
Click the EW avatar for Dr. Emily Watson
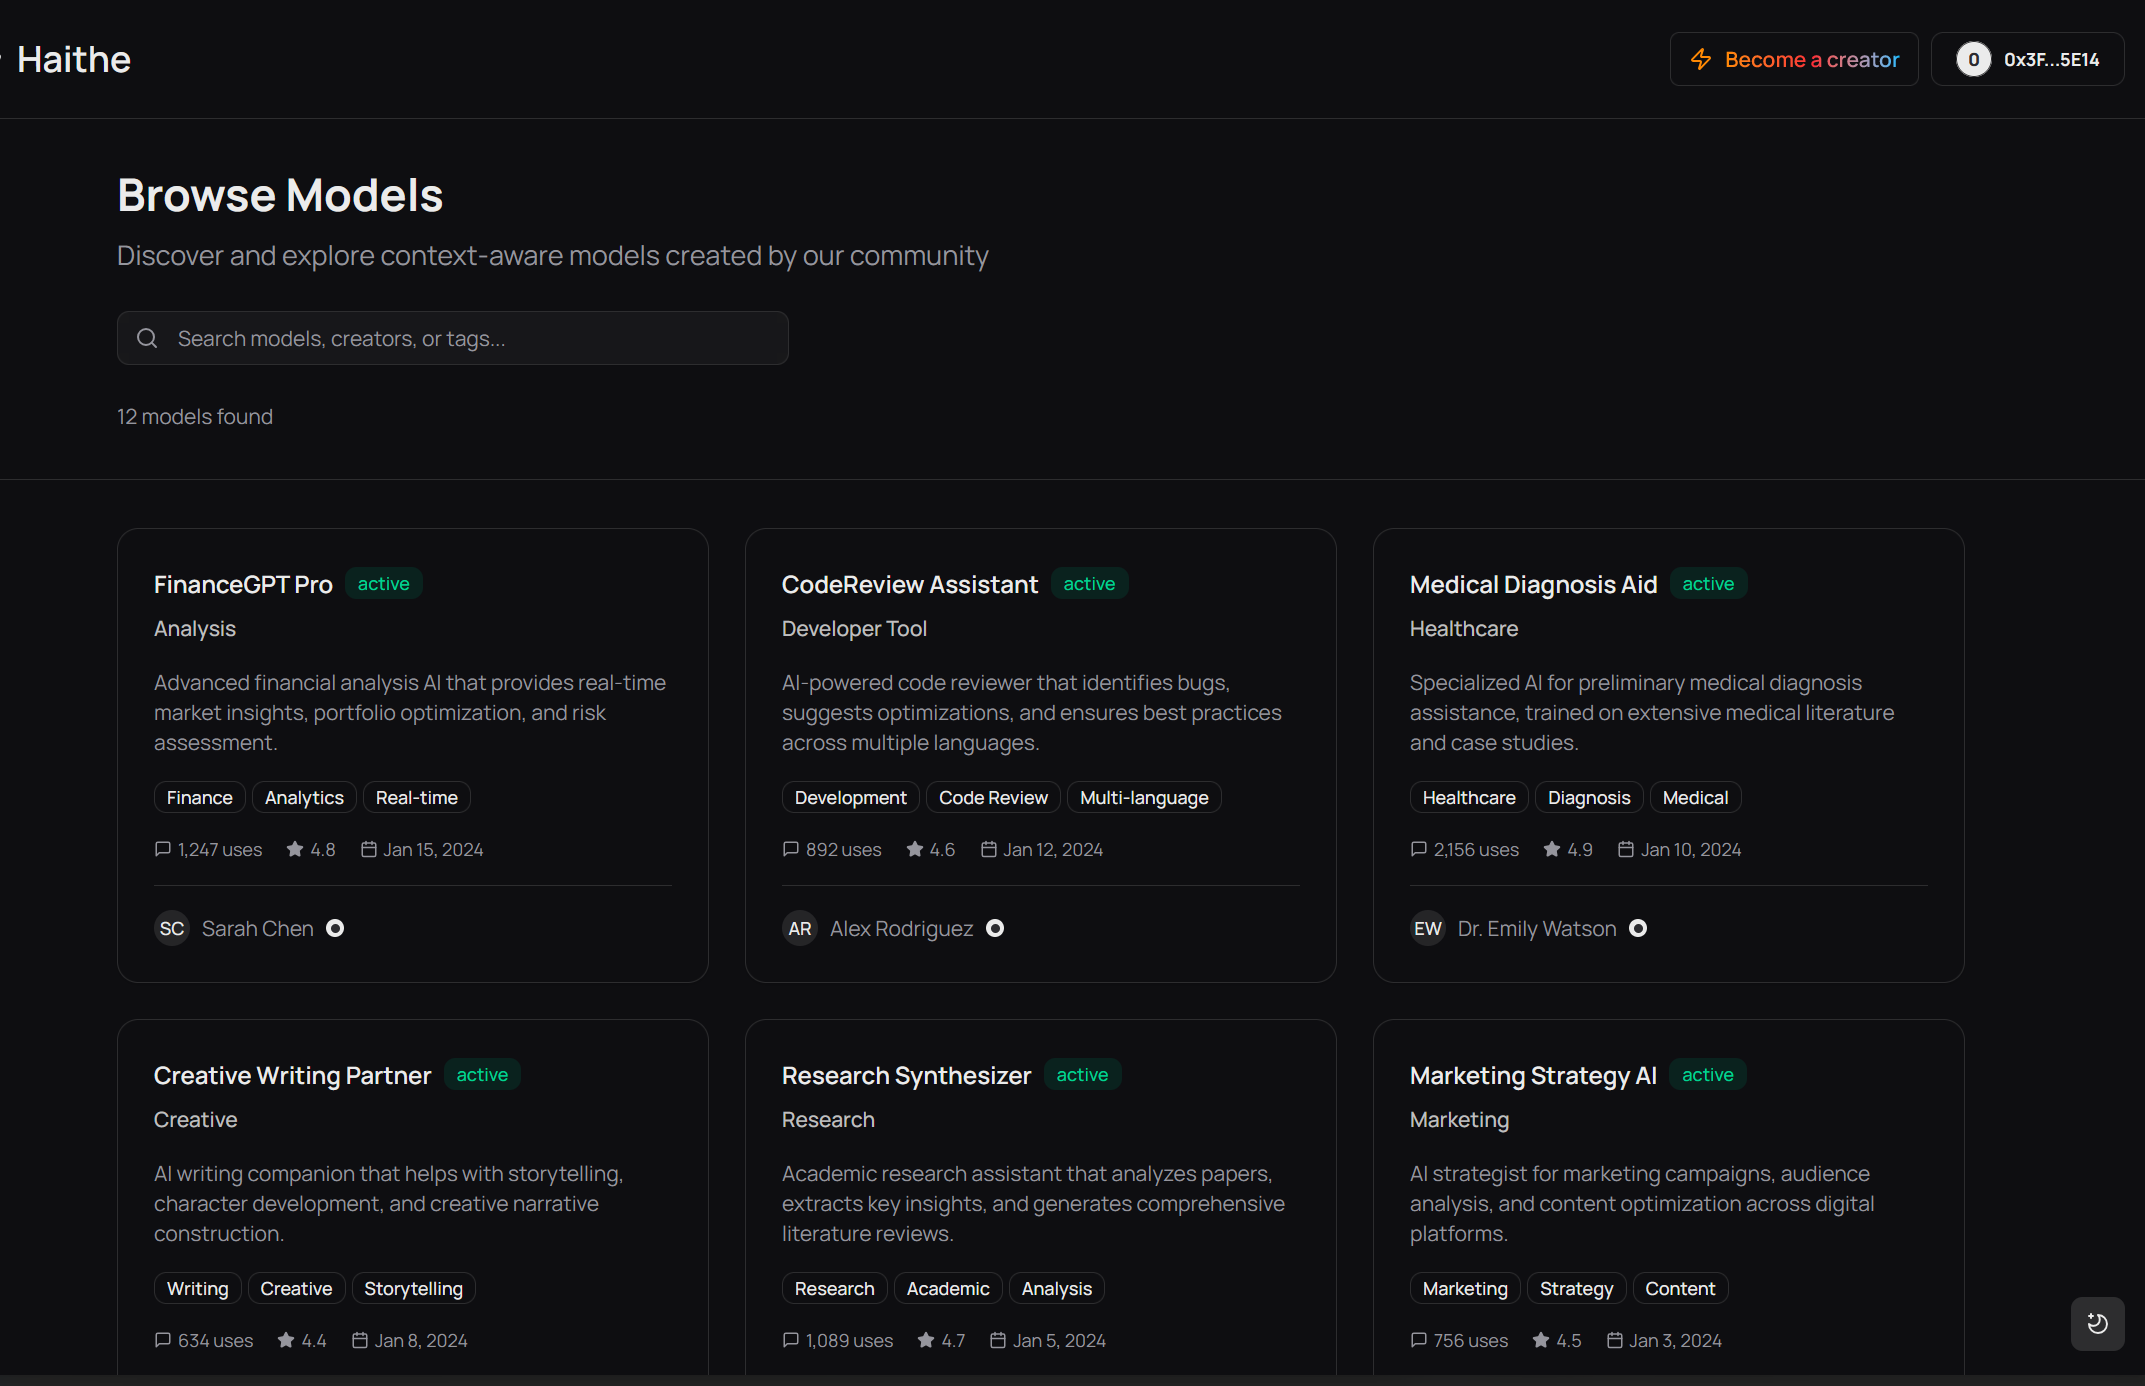coord(1428,928)
